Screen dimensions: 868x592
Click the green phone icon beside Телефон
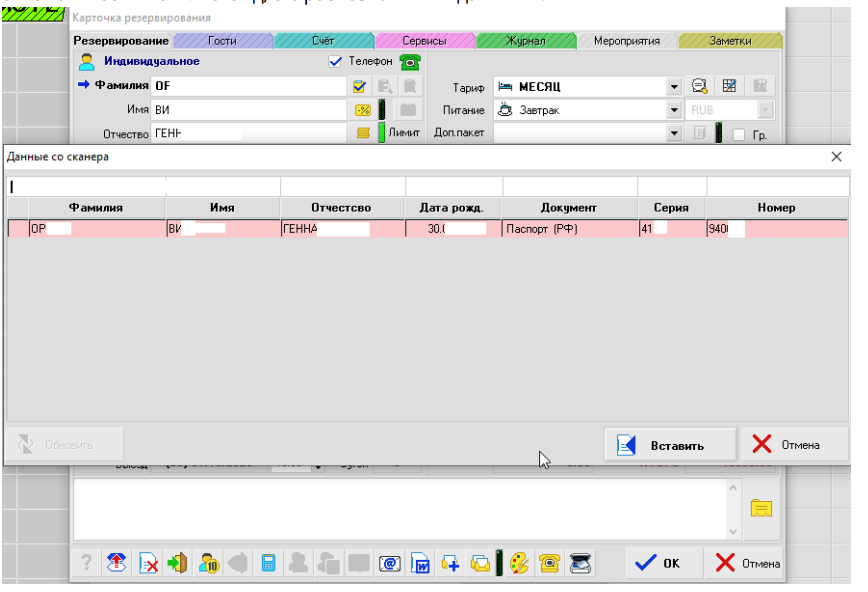coord(409,62)
